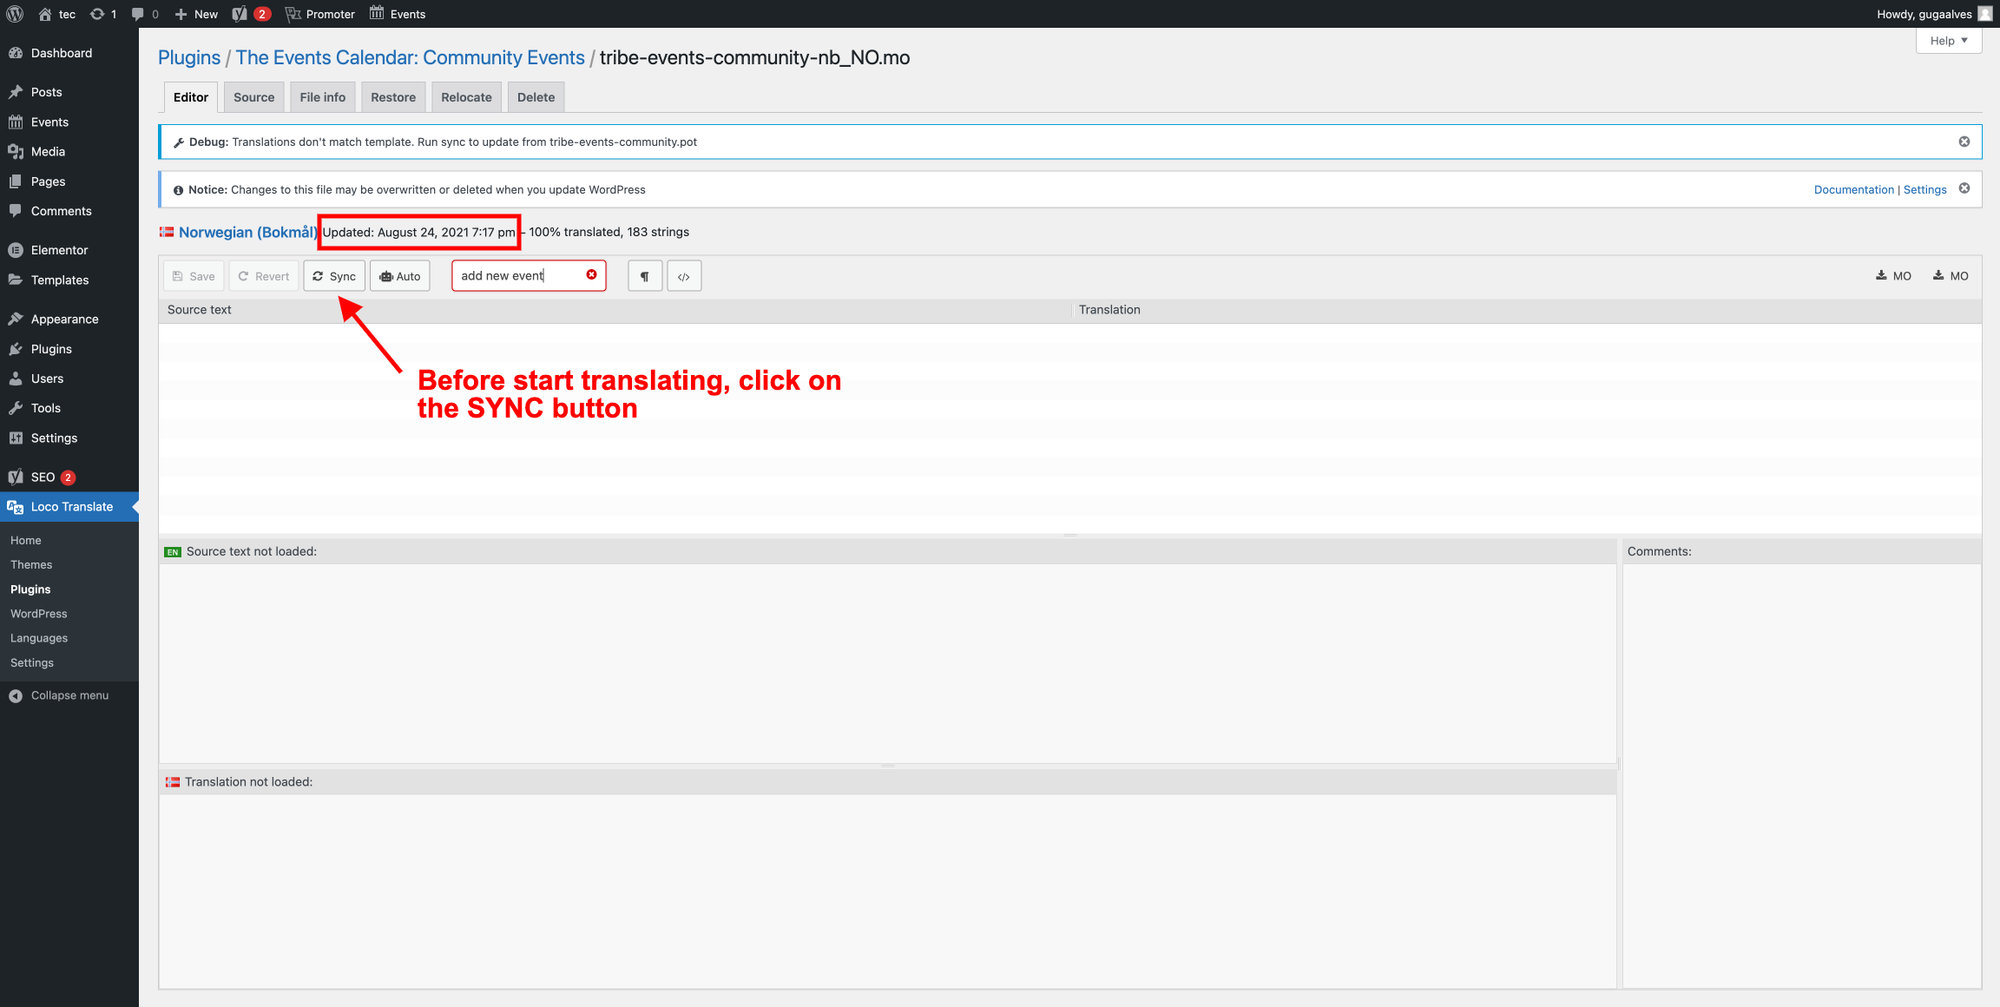Open the updates icon in the admin bar
This screenshot has width=2000, height=1007.
tap(103, 14)
